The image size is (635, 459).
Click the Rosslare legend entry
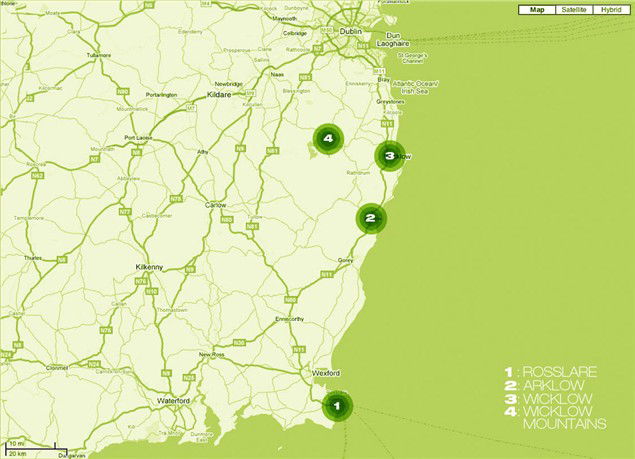[x=556, y=373]
